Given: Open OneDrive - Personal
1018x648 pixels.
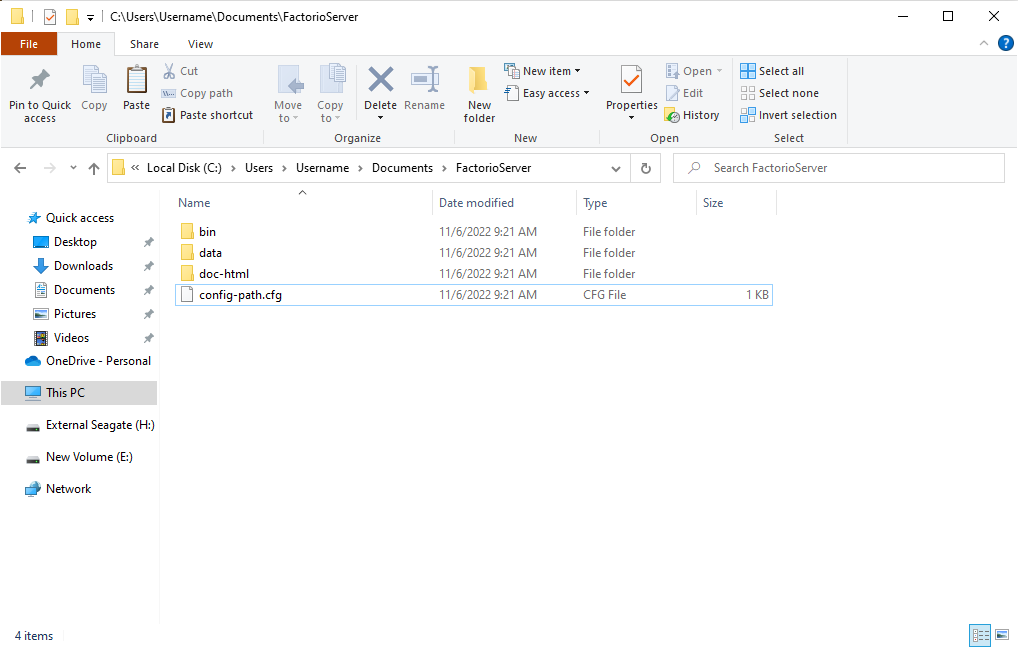Looking at the screenshot, I should click(x=87, y=361).
